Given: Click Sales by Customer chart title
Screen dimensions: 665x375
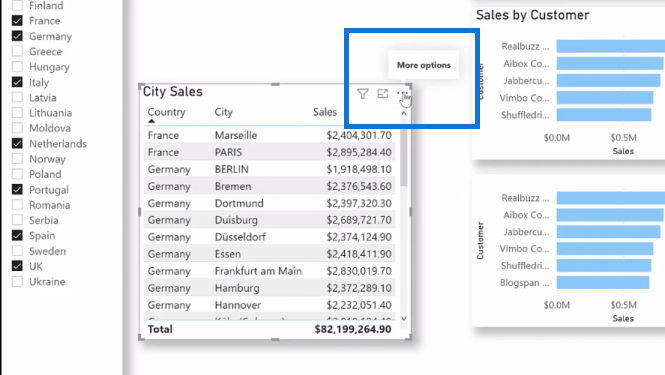Looking at the screenshot, I should tap(533, 15).
